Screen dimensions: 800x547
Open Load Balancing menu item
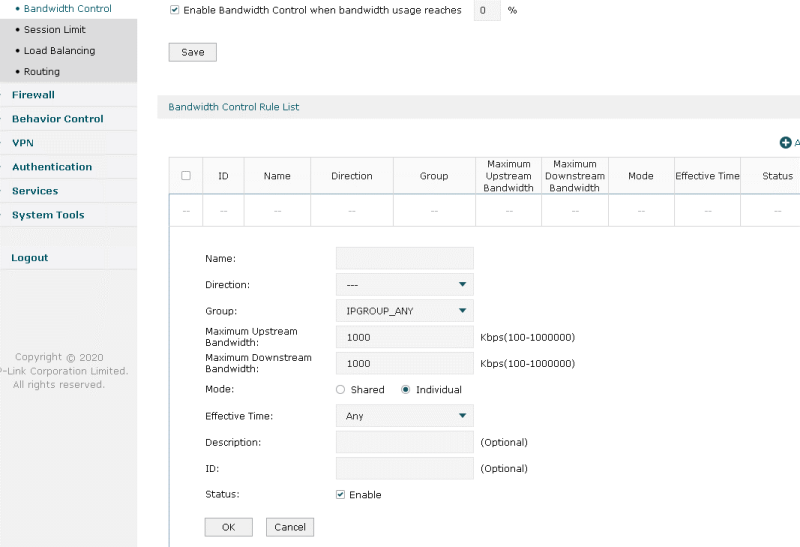point(59,51)
